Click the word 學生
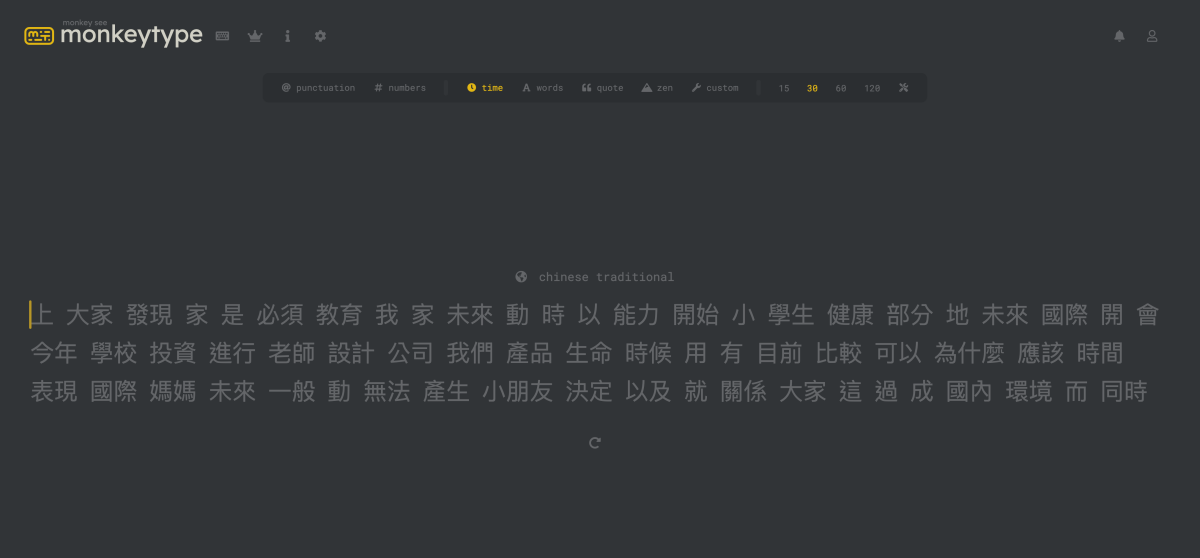The width and height of the screenshot is (1200, 558). click(x=791, y=315)
